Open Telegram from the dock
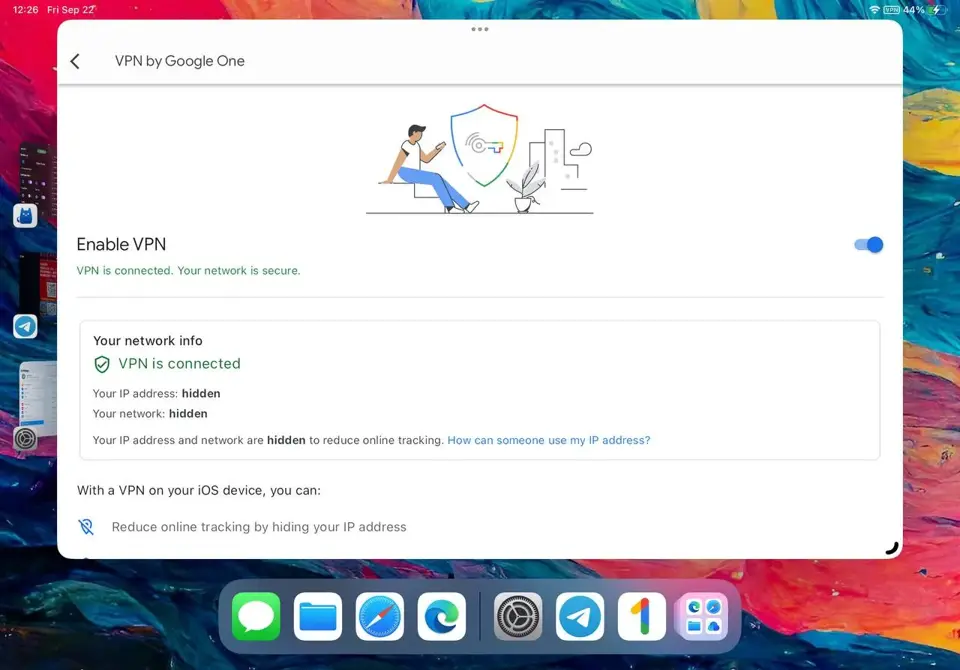This screenshot has height=670, width=960. pyautogui.click(x=580, y=616)
